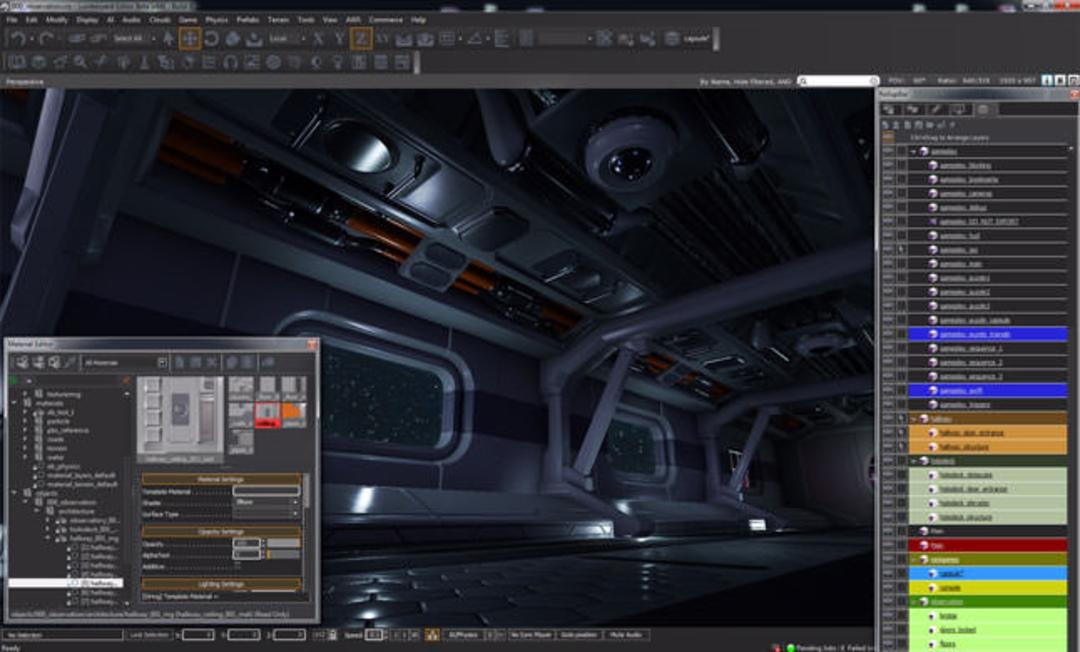Click the Redo arrow icon in the top toolbar
This screenshot has width=1080, height=652.
pos(45,39)
